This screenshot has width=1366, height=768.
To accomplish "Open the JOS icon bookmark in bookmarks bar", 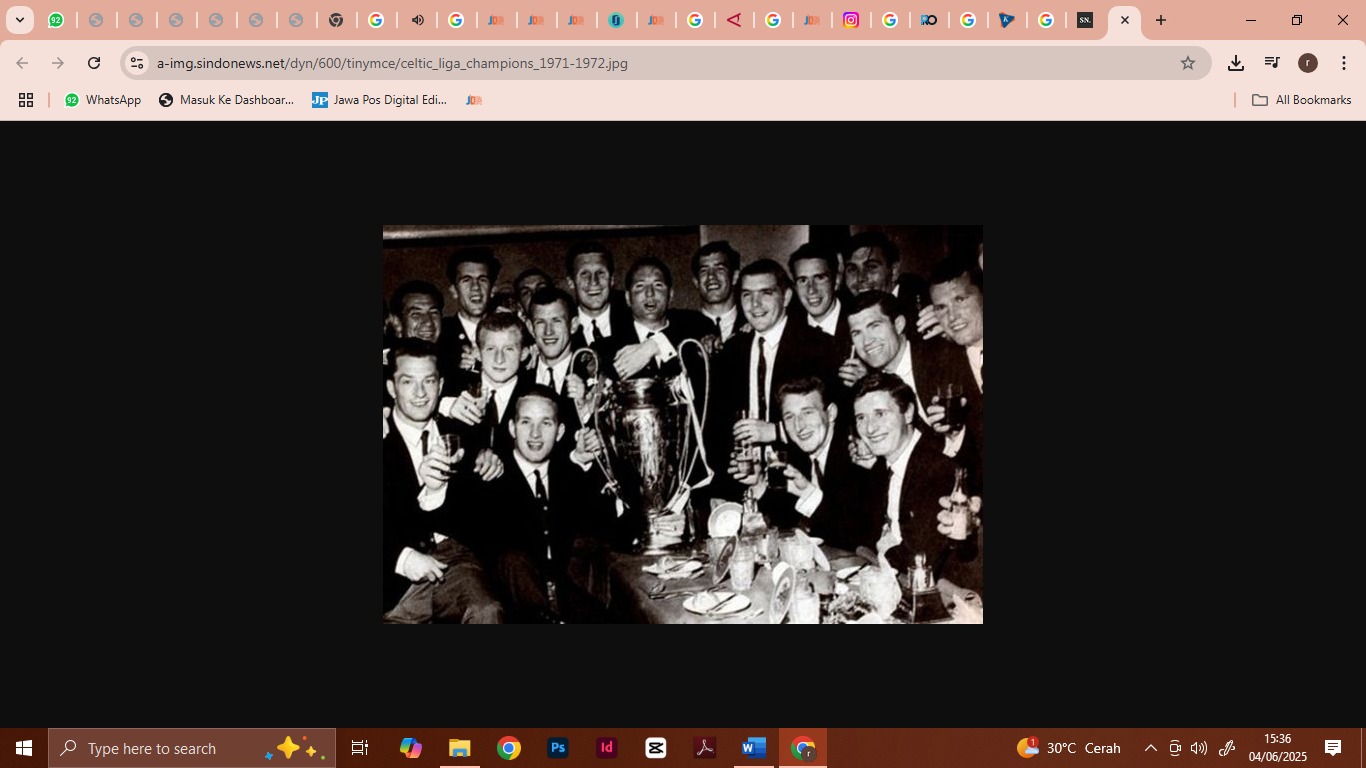I will pos(474,100).
